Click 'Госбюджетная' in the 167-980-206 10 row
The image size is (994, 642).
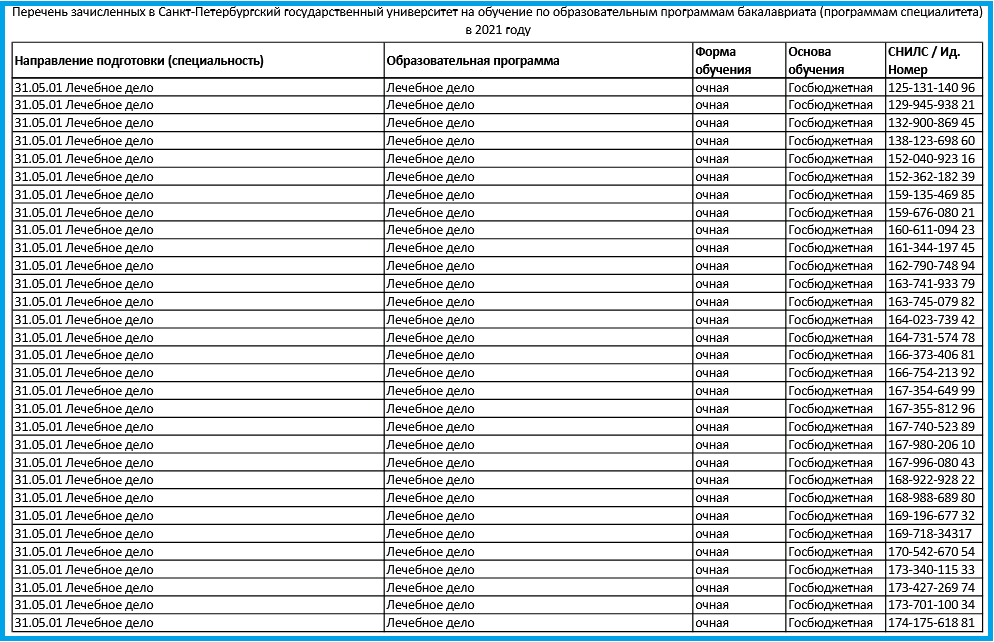click(830, 444)
